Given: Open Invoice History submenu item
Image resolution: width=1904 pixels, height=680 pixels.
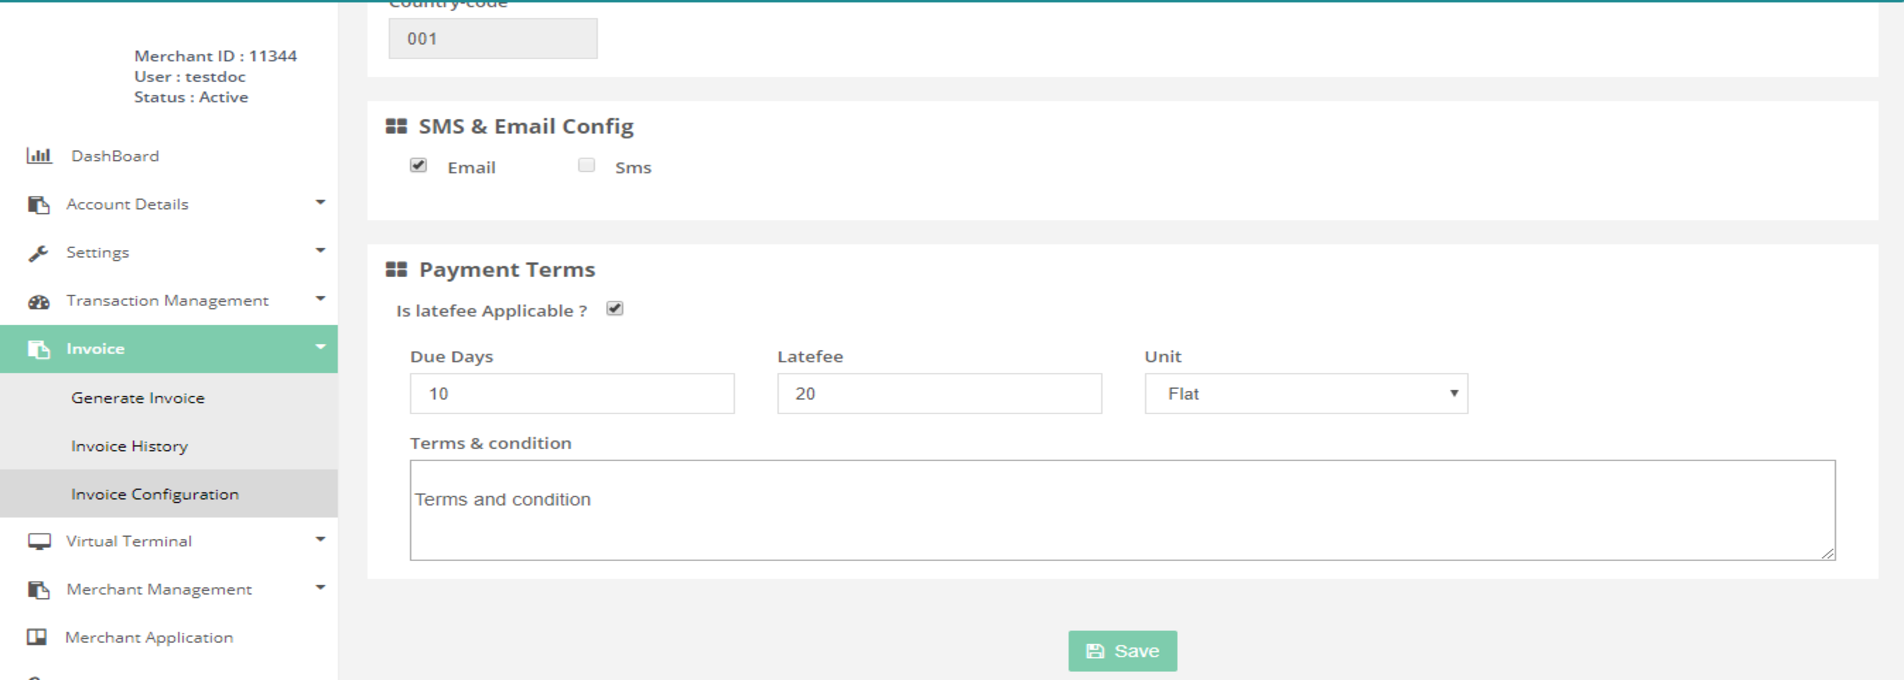Looking at the screenshot, I should [x=129, y=446].
